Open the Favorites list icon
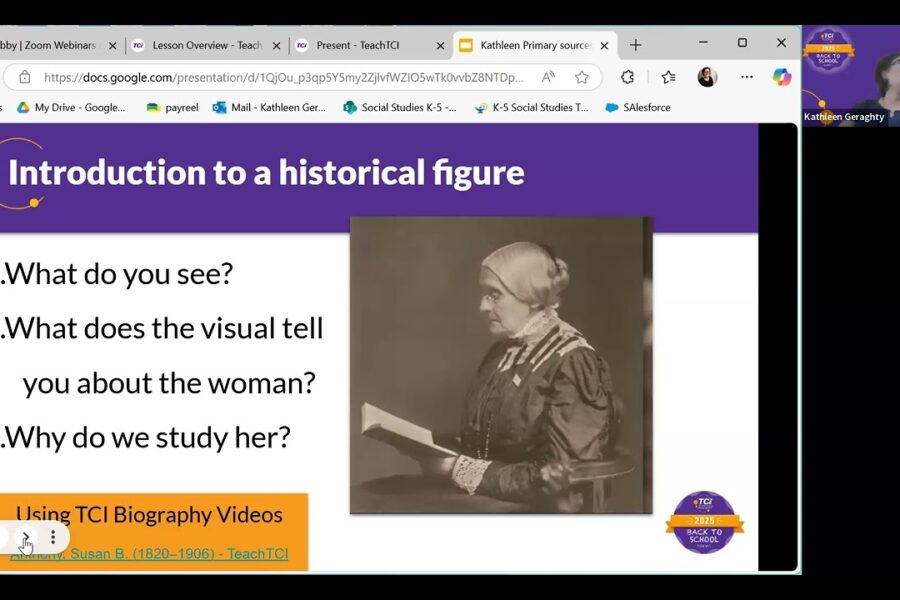Screen dimensions: 900x600 (x=668, y=77)
